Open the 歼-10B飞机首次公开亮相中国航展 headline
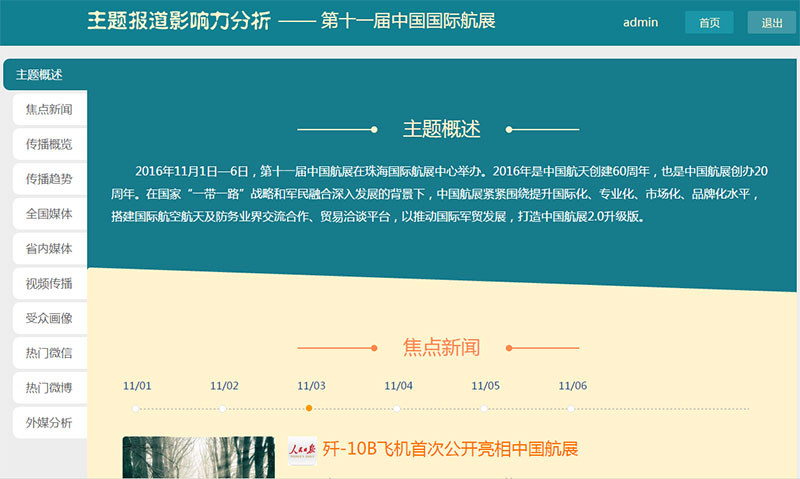The image size is (800, 479). [x=450, y=449]
